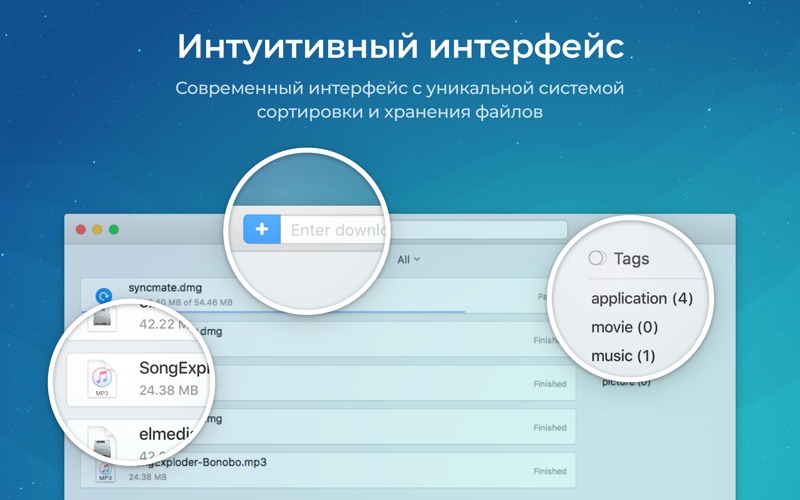
Task: Click the green zoom window button
Action: point(114,230)
